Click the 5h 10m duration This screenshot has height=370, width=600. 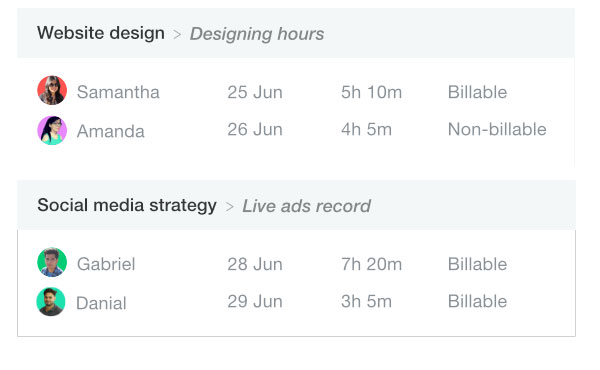point(372,92)
